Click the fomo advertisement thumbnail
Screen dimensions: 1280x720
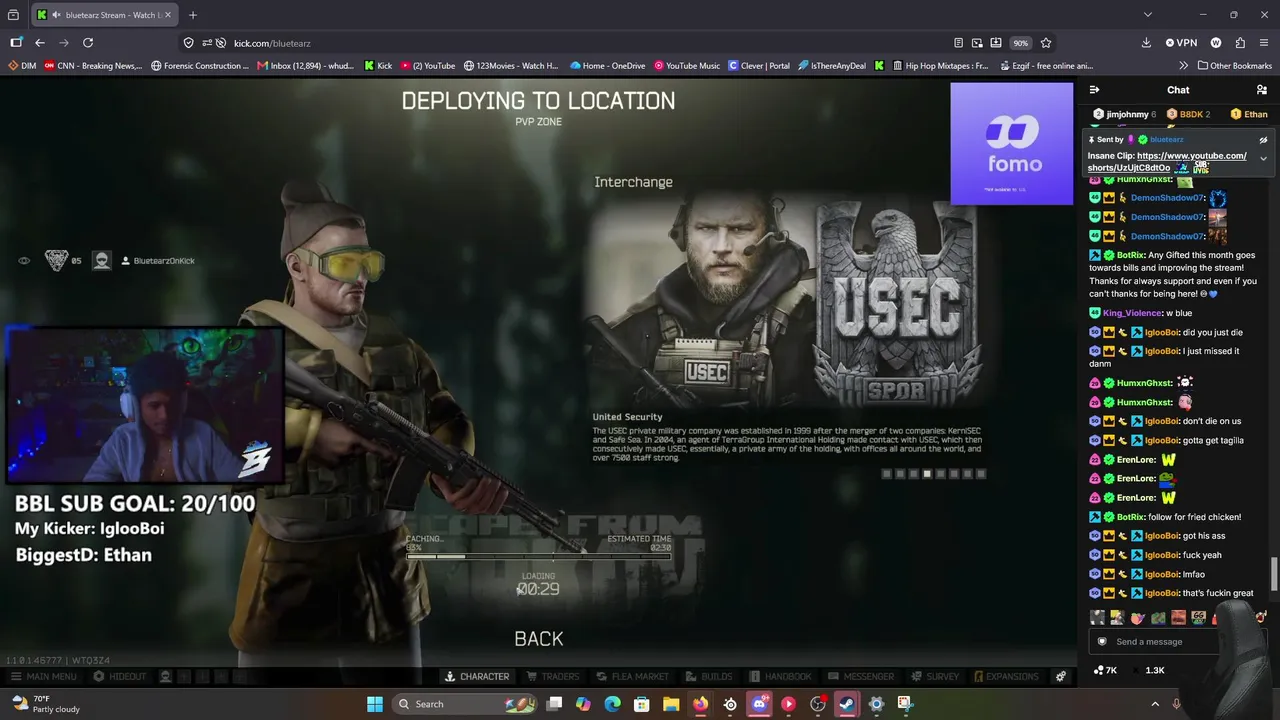[1011, 143]
